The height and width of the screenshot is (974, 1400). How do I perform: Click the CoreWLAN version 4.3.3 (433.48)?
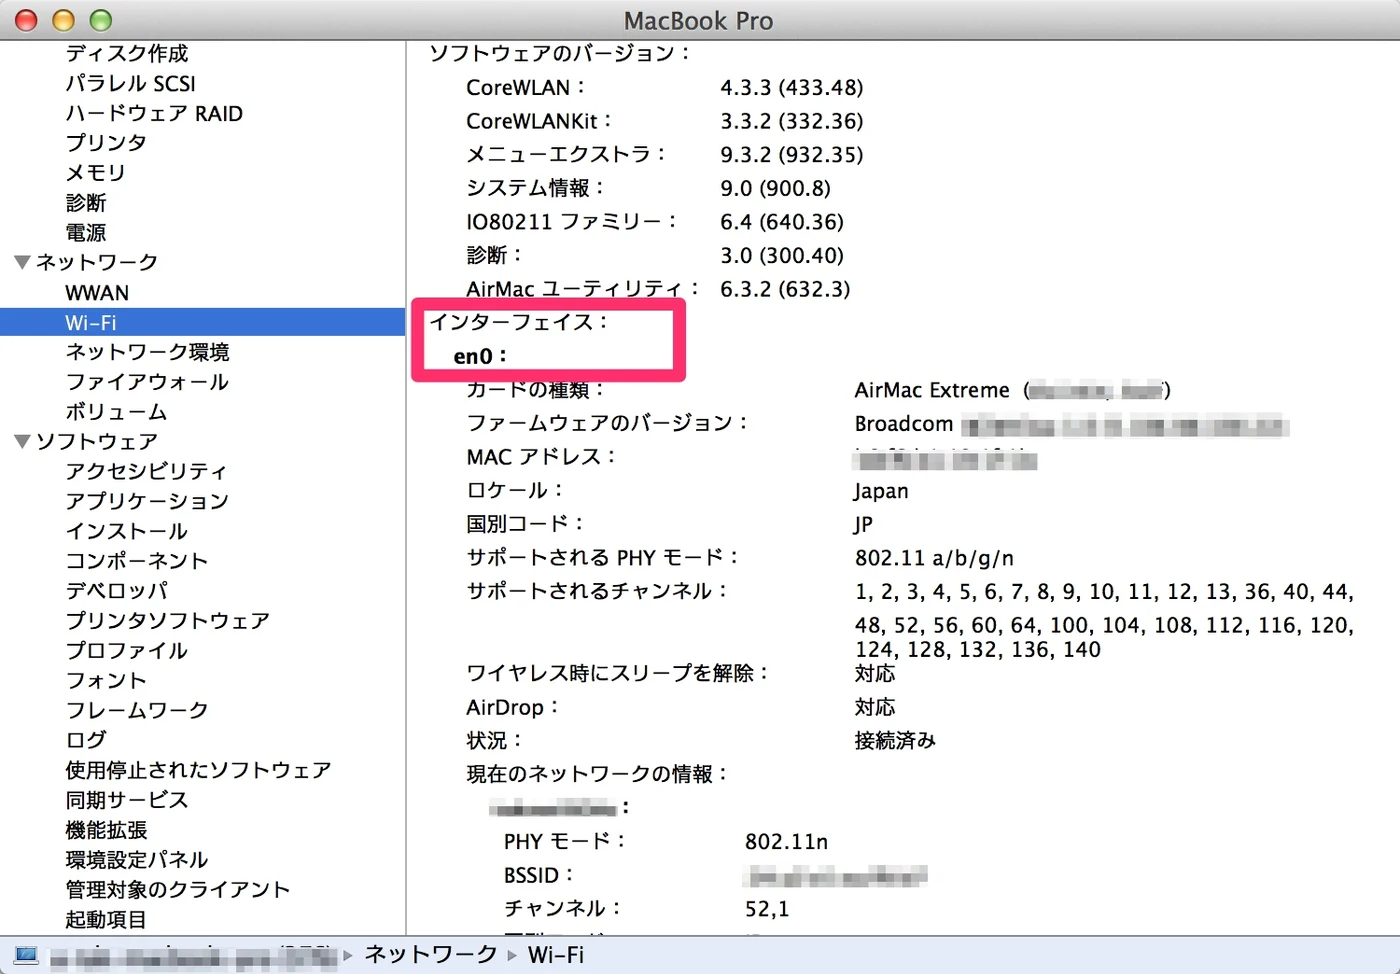tap(792, 88)
